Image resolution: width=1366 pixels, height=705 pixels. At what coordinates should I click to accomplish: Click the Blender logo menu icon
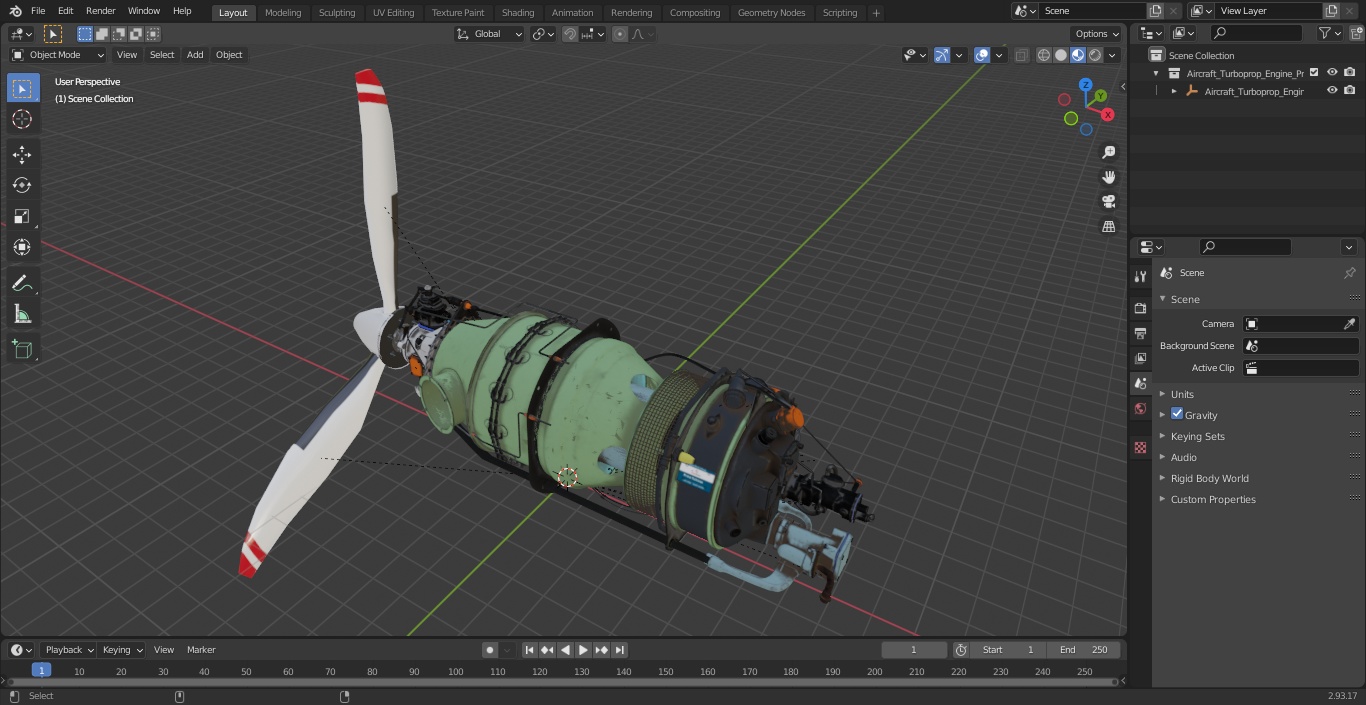15,11
